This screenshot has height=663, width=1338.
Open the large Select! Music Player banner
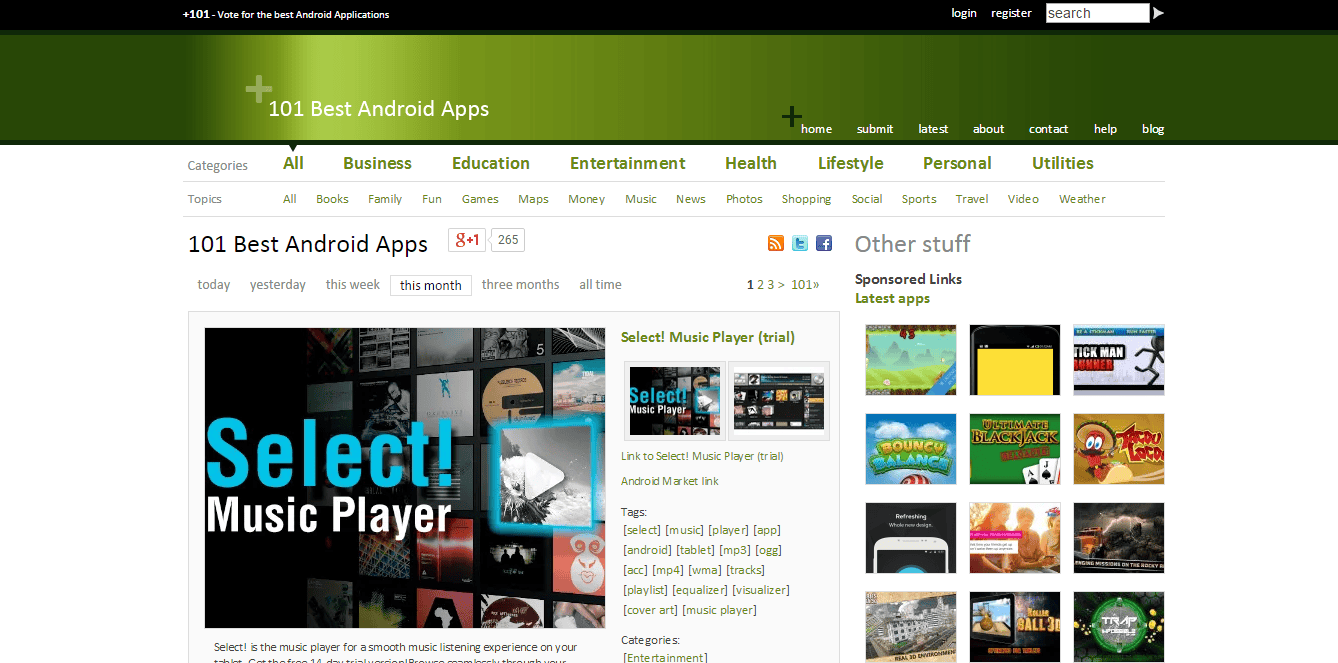tap(405, 478)
